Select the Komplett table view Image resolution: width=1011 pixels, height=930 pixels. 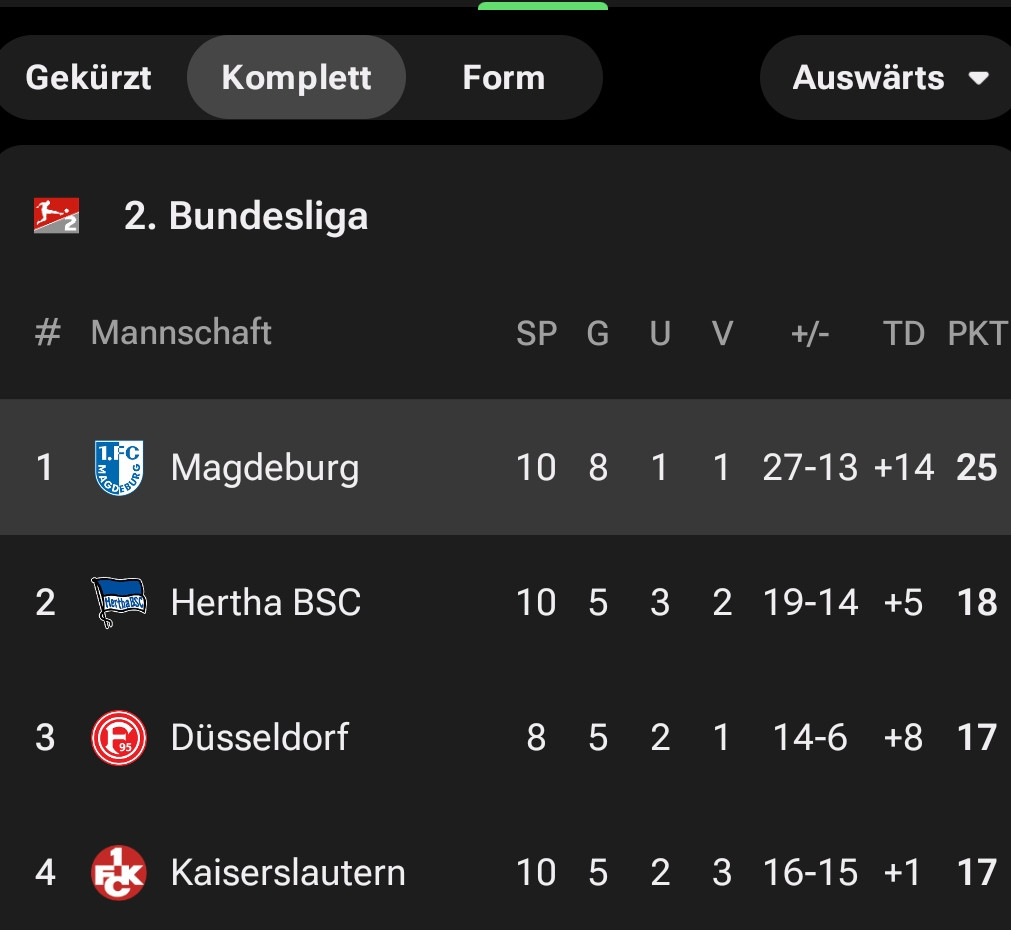click(x=296, y=78)
